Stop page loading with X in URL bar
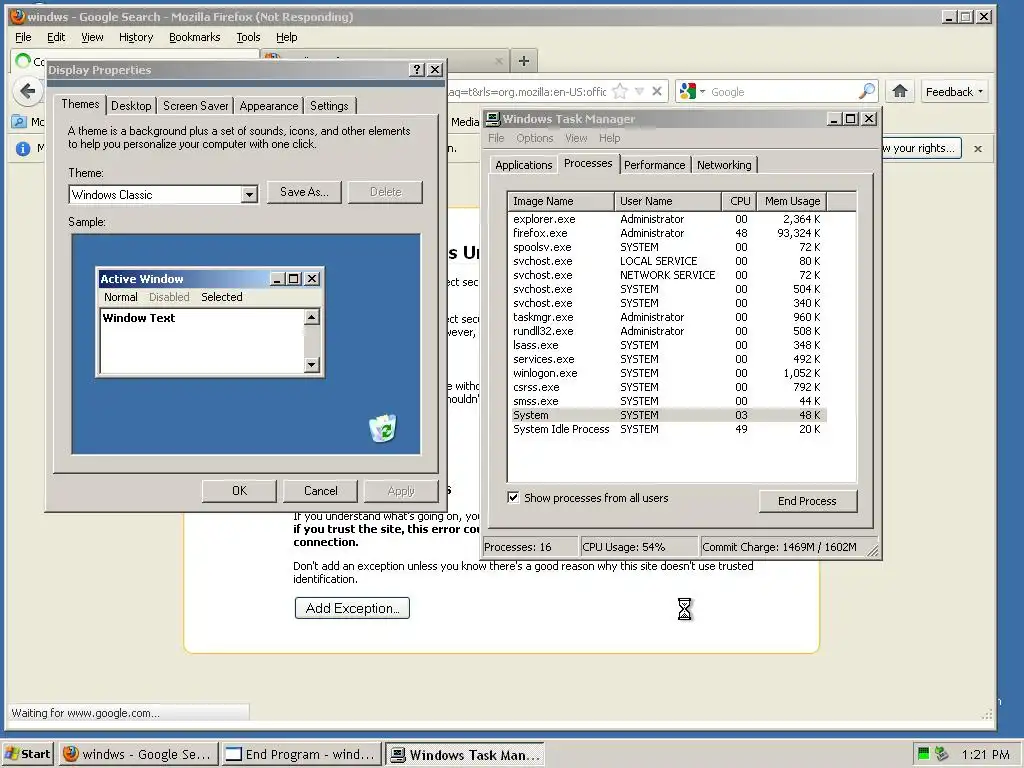Image resolution: width=1024 pixels, height=768 pixels. [x=657, y=91]
